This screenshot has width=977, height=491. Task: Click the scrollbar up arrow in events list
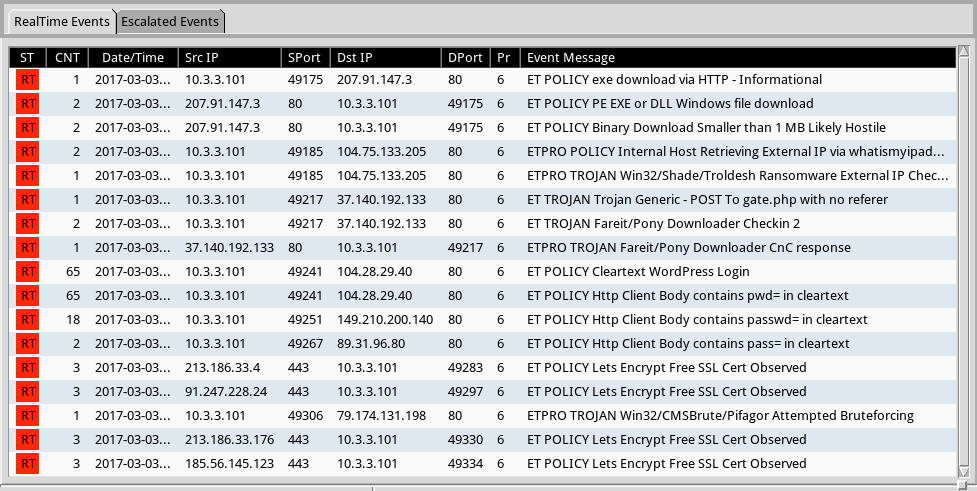pos(963,52)
